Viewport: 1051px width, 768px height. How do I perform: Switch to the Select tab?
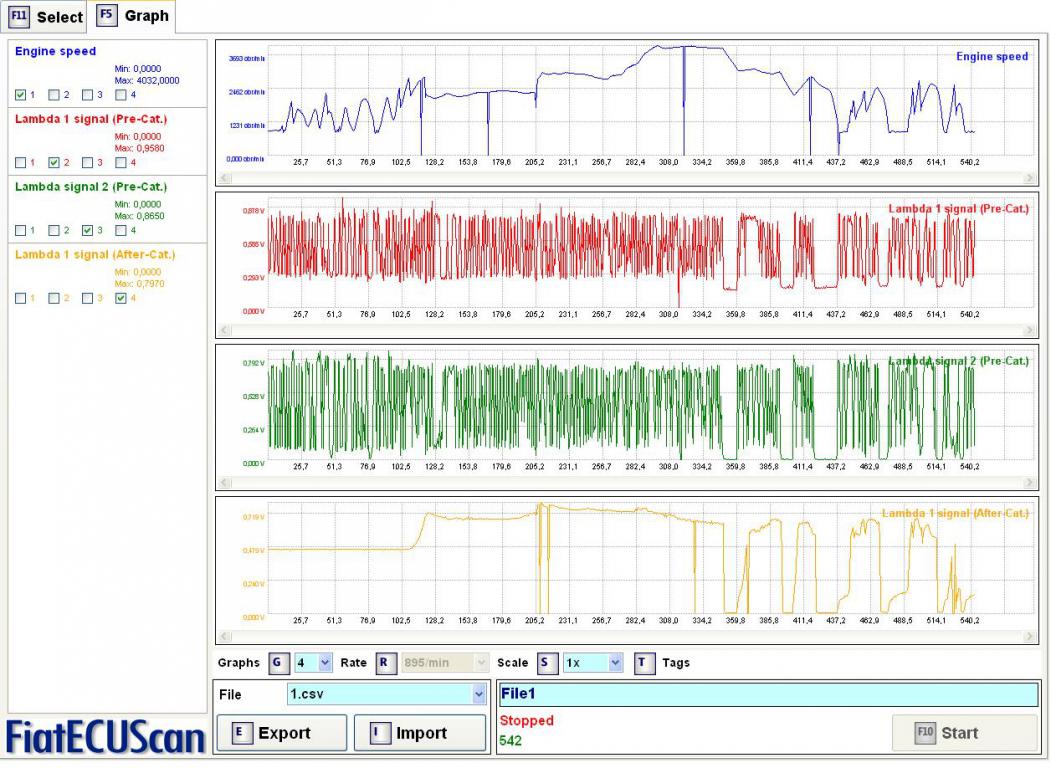pos(46,17)
